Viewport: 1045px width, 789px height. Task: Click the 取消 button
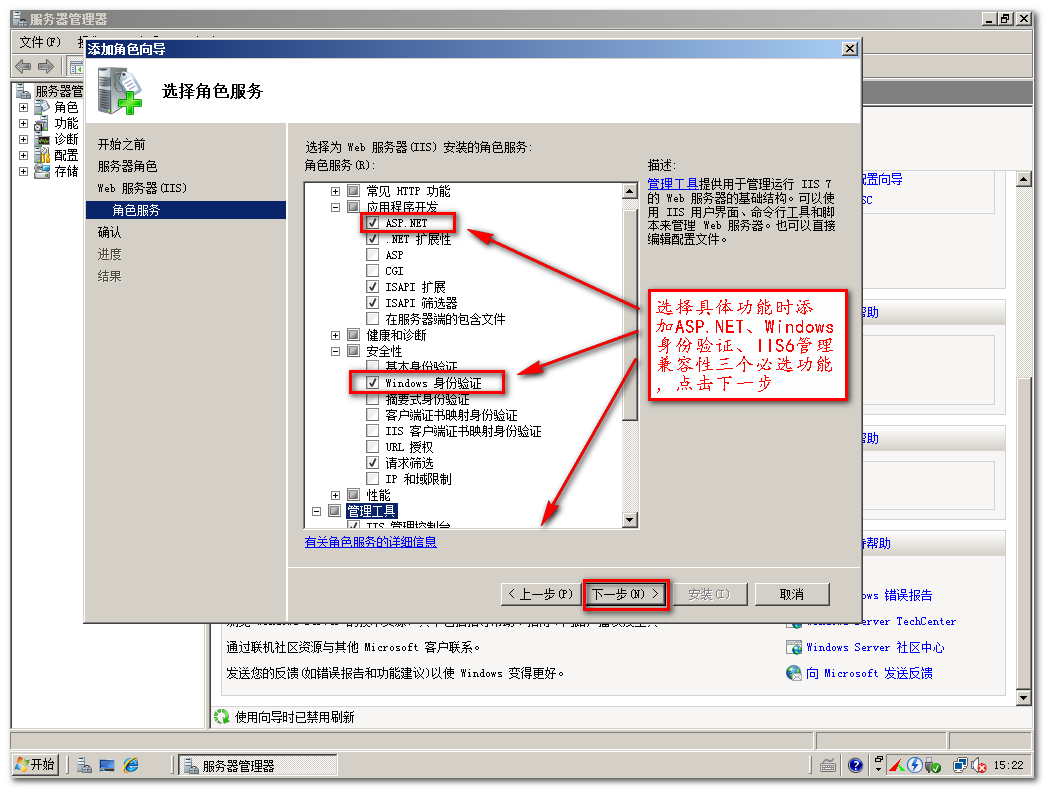point(792,594)
